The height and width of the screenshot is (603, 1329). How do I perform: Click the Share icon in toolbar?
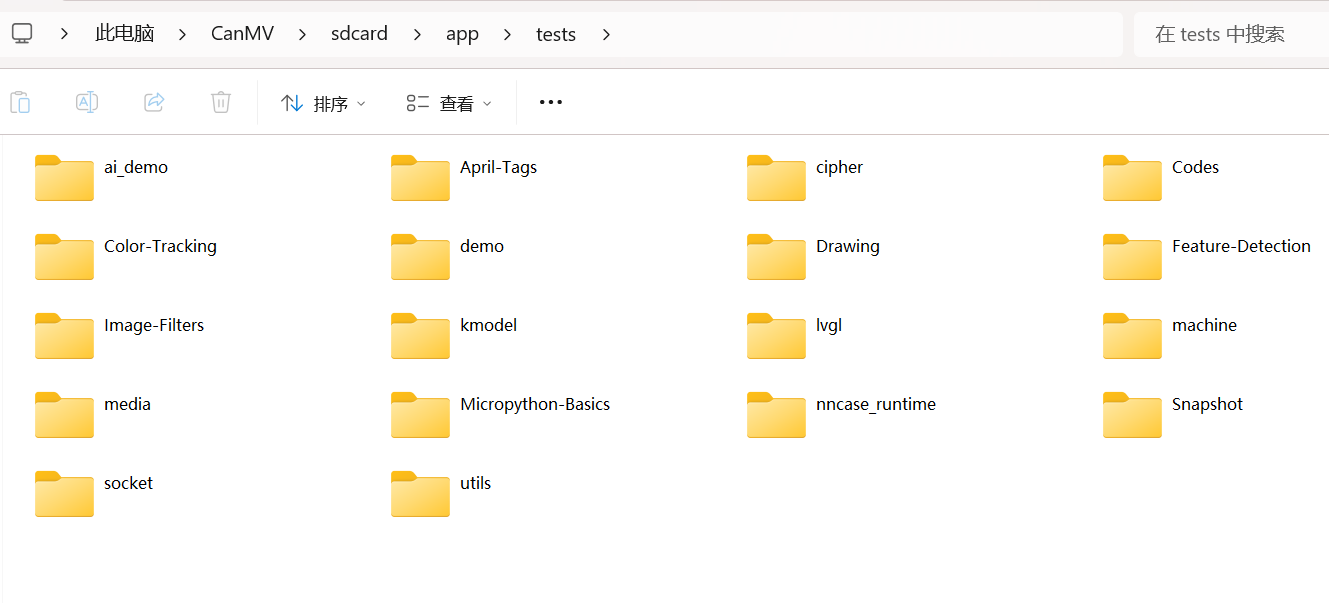154,102
